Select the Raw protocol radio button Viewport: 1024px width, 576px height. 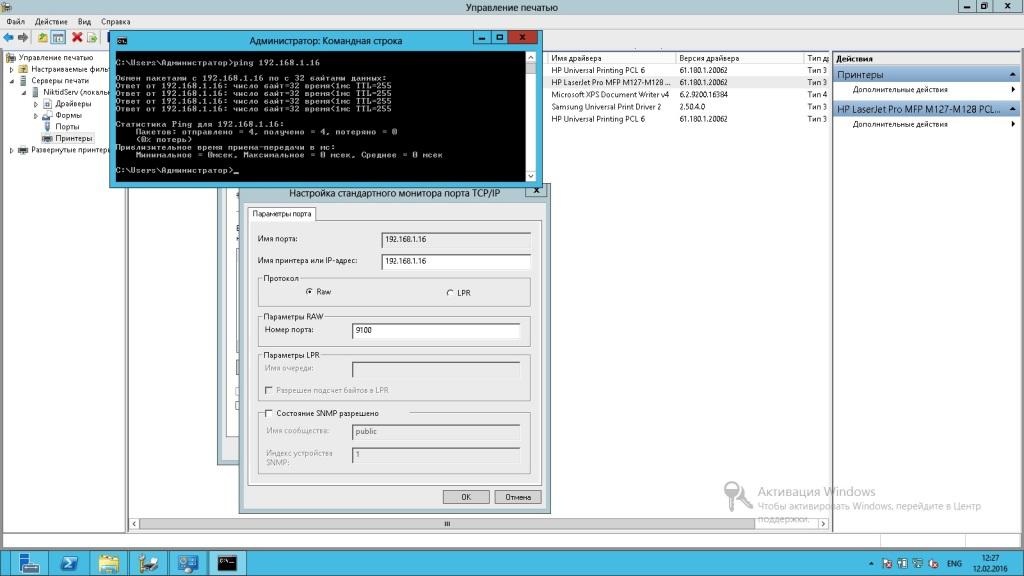pos(309,292)
